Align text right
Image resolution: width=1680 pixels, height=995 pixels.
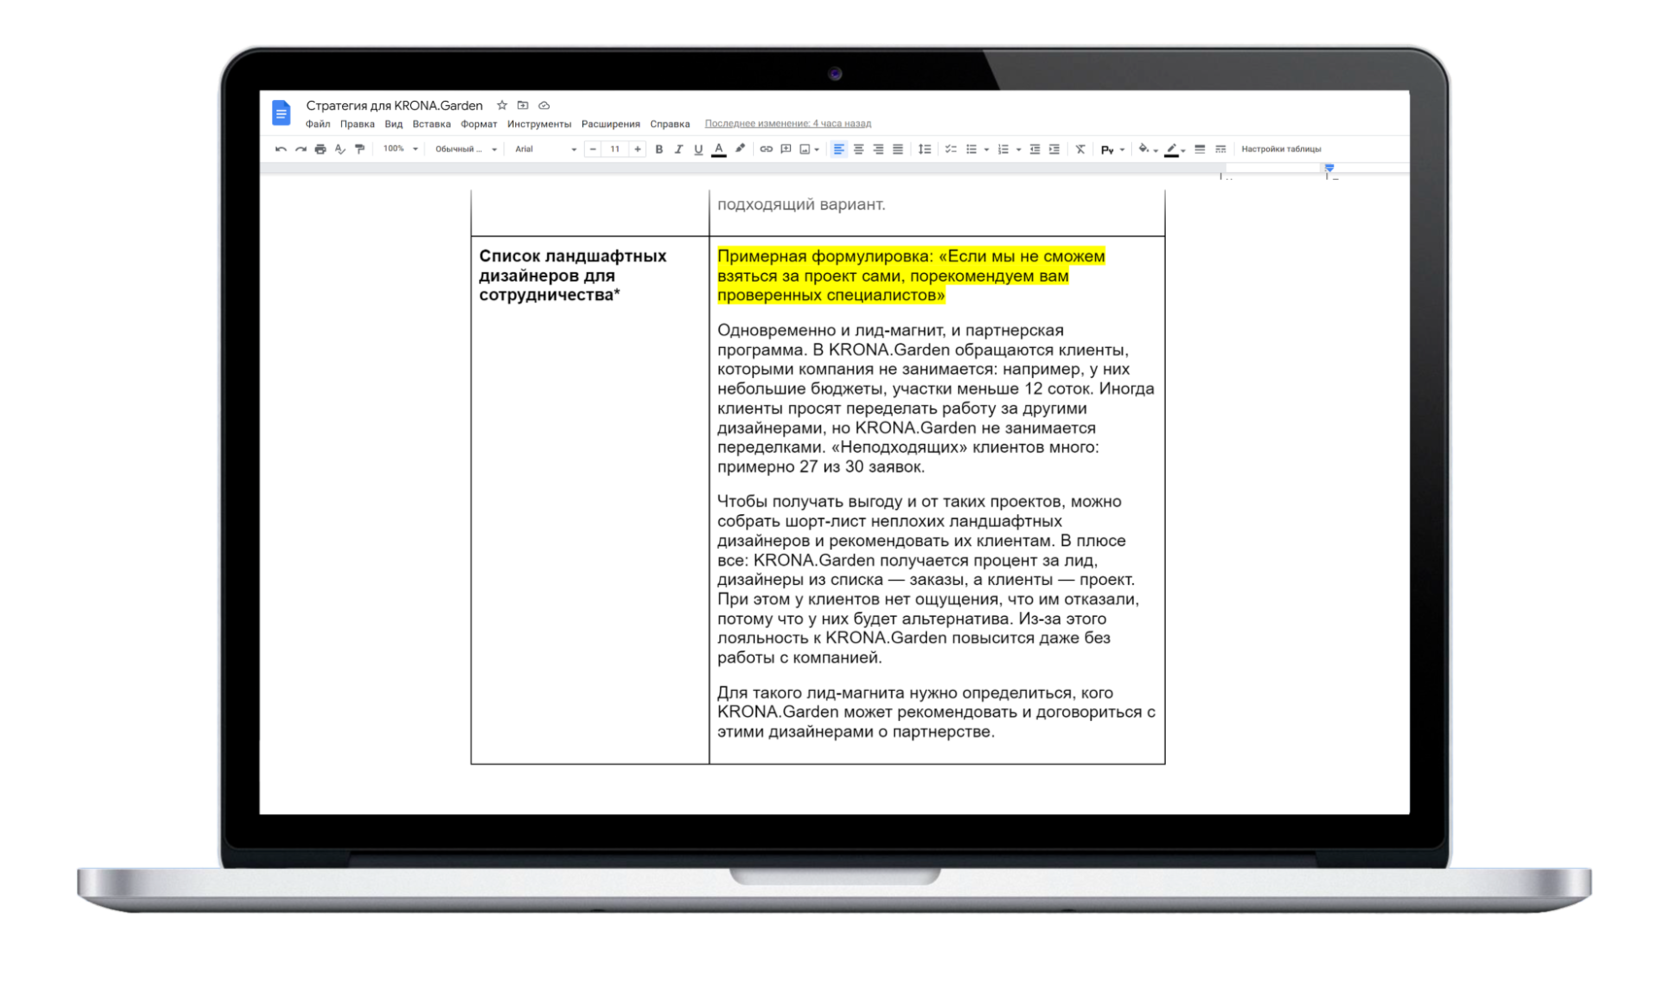[x=878, y=149]
